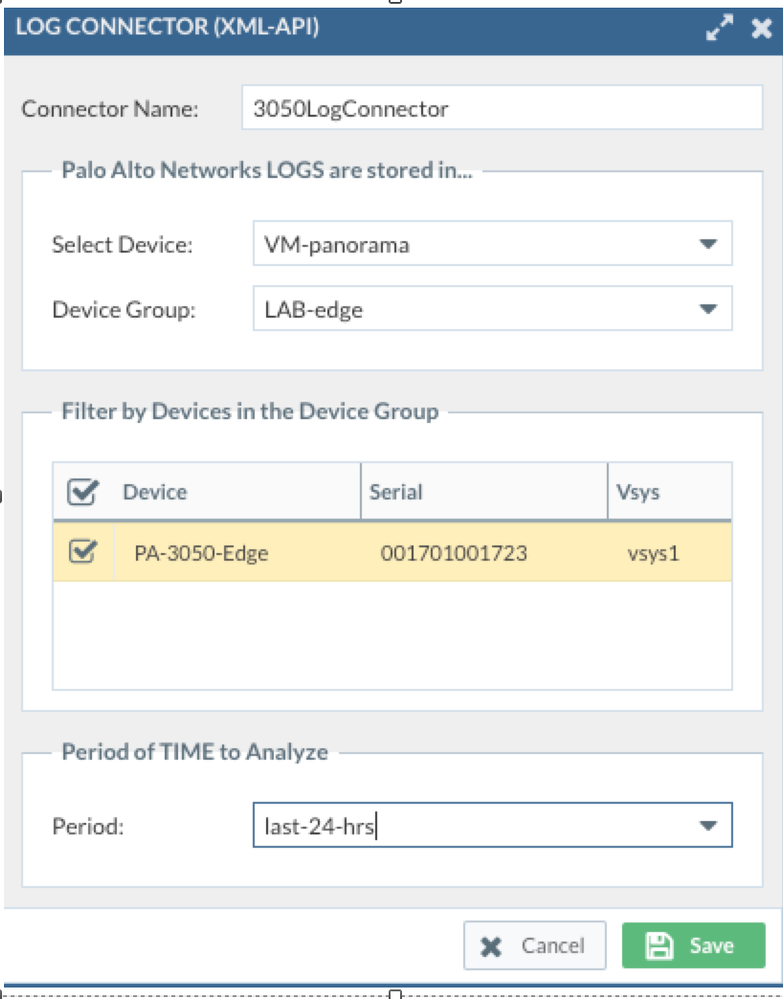Close the Log Connector dialog
Viewport: 783px width, 999px height.
coord(760,29)
